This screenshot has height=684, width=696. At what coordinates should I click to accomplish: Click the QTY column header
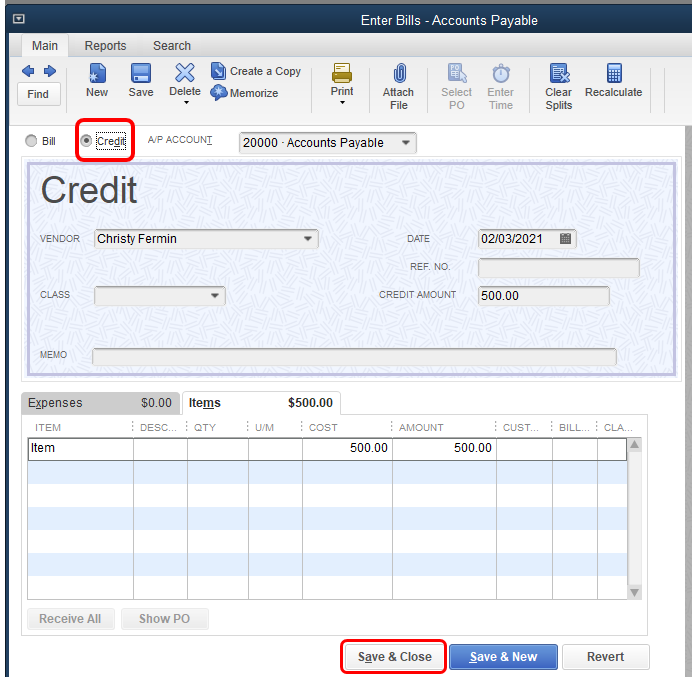pos(205,427)
